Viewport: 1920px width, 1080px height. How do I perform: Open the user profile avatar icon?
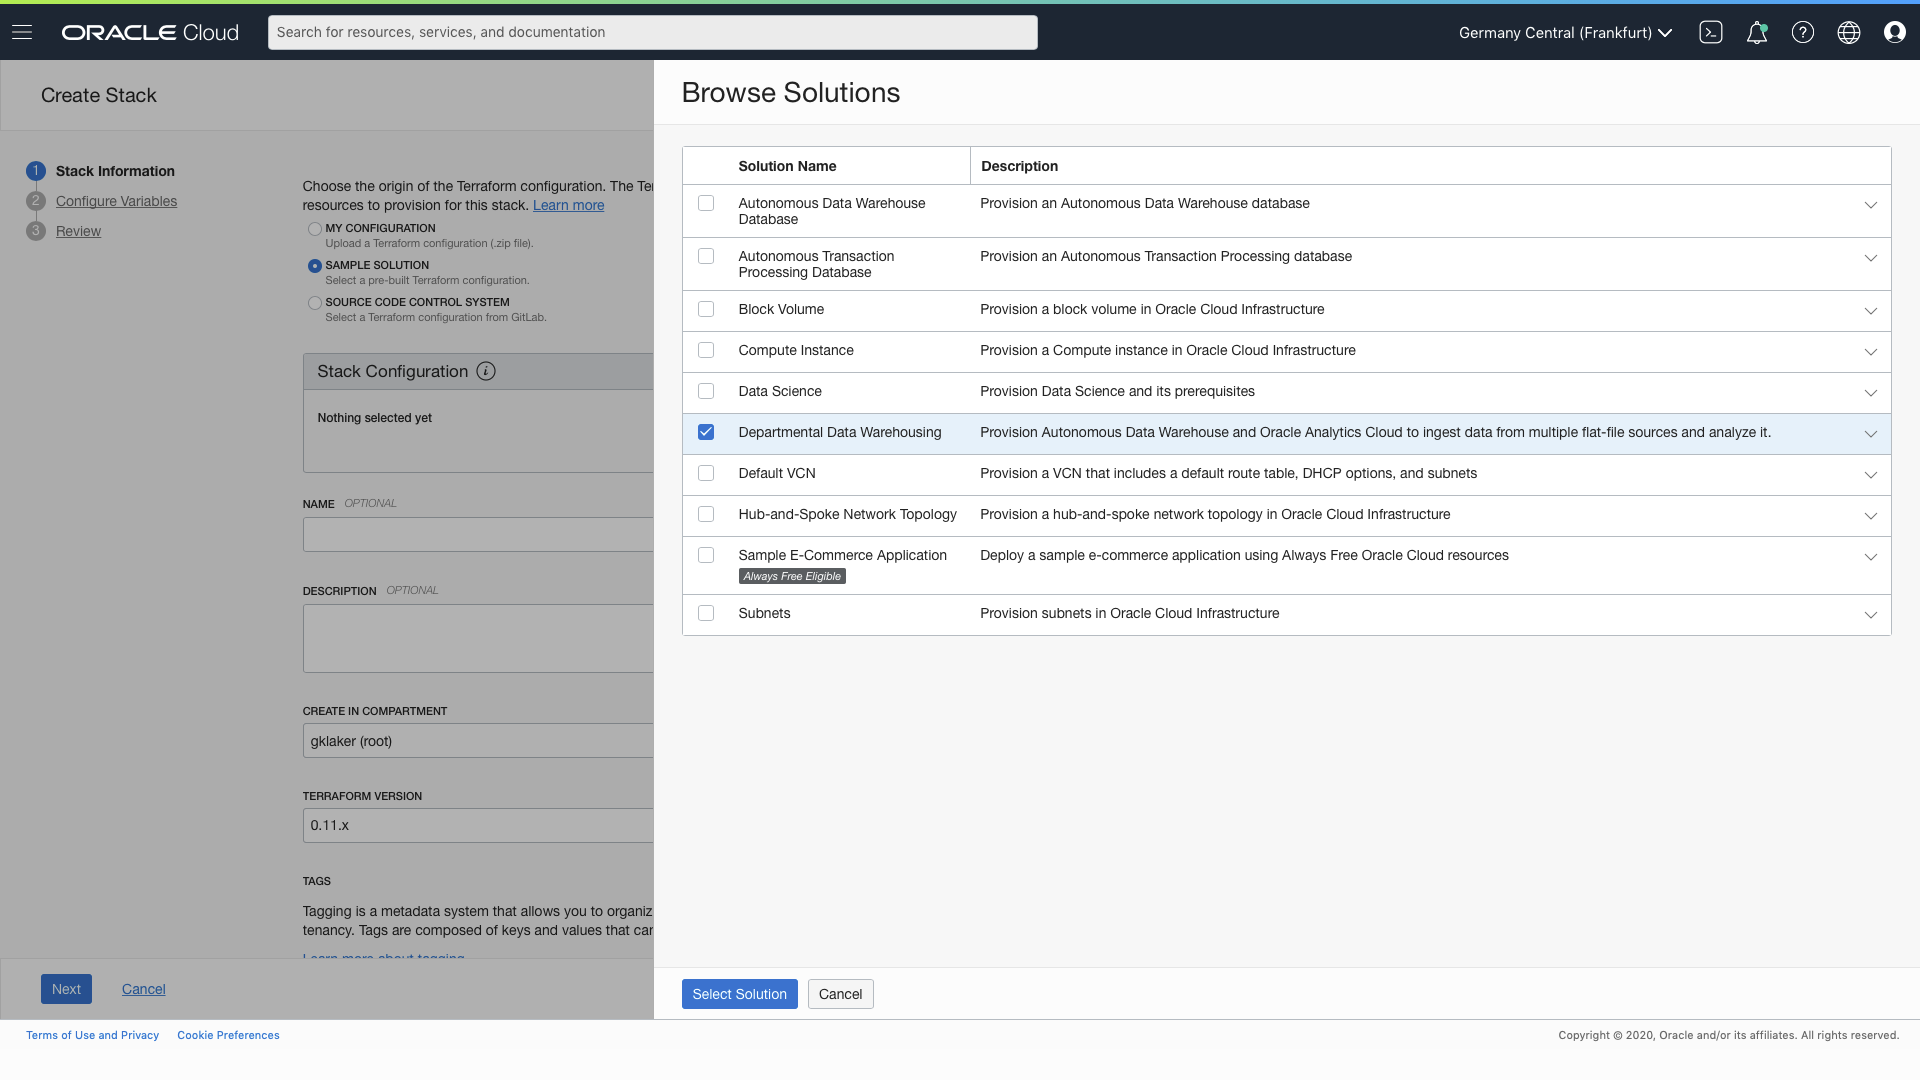click(1894, 32)
